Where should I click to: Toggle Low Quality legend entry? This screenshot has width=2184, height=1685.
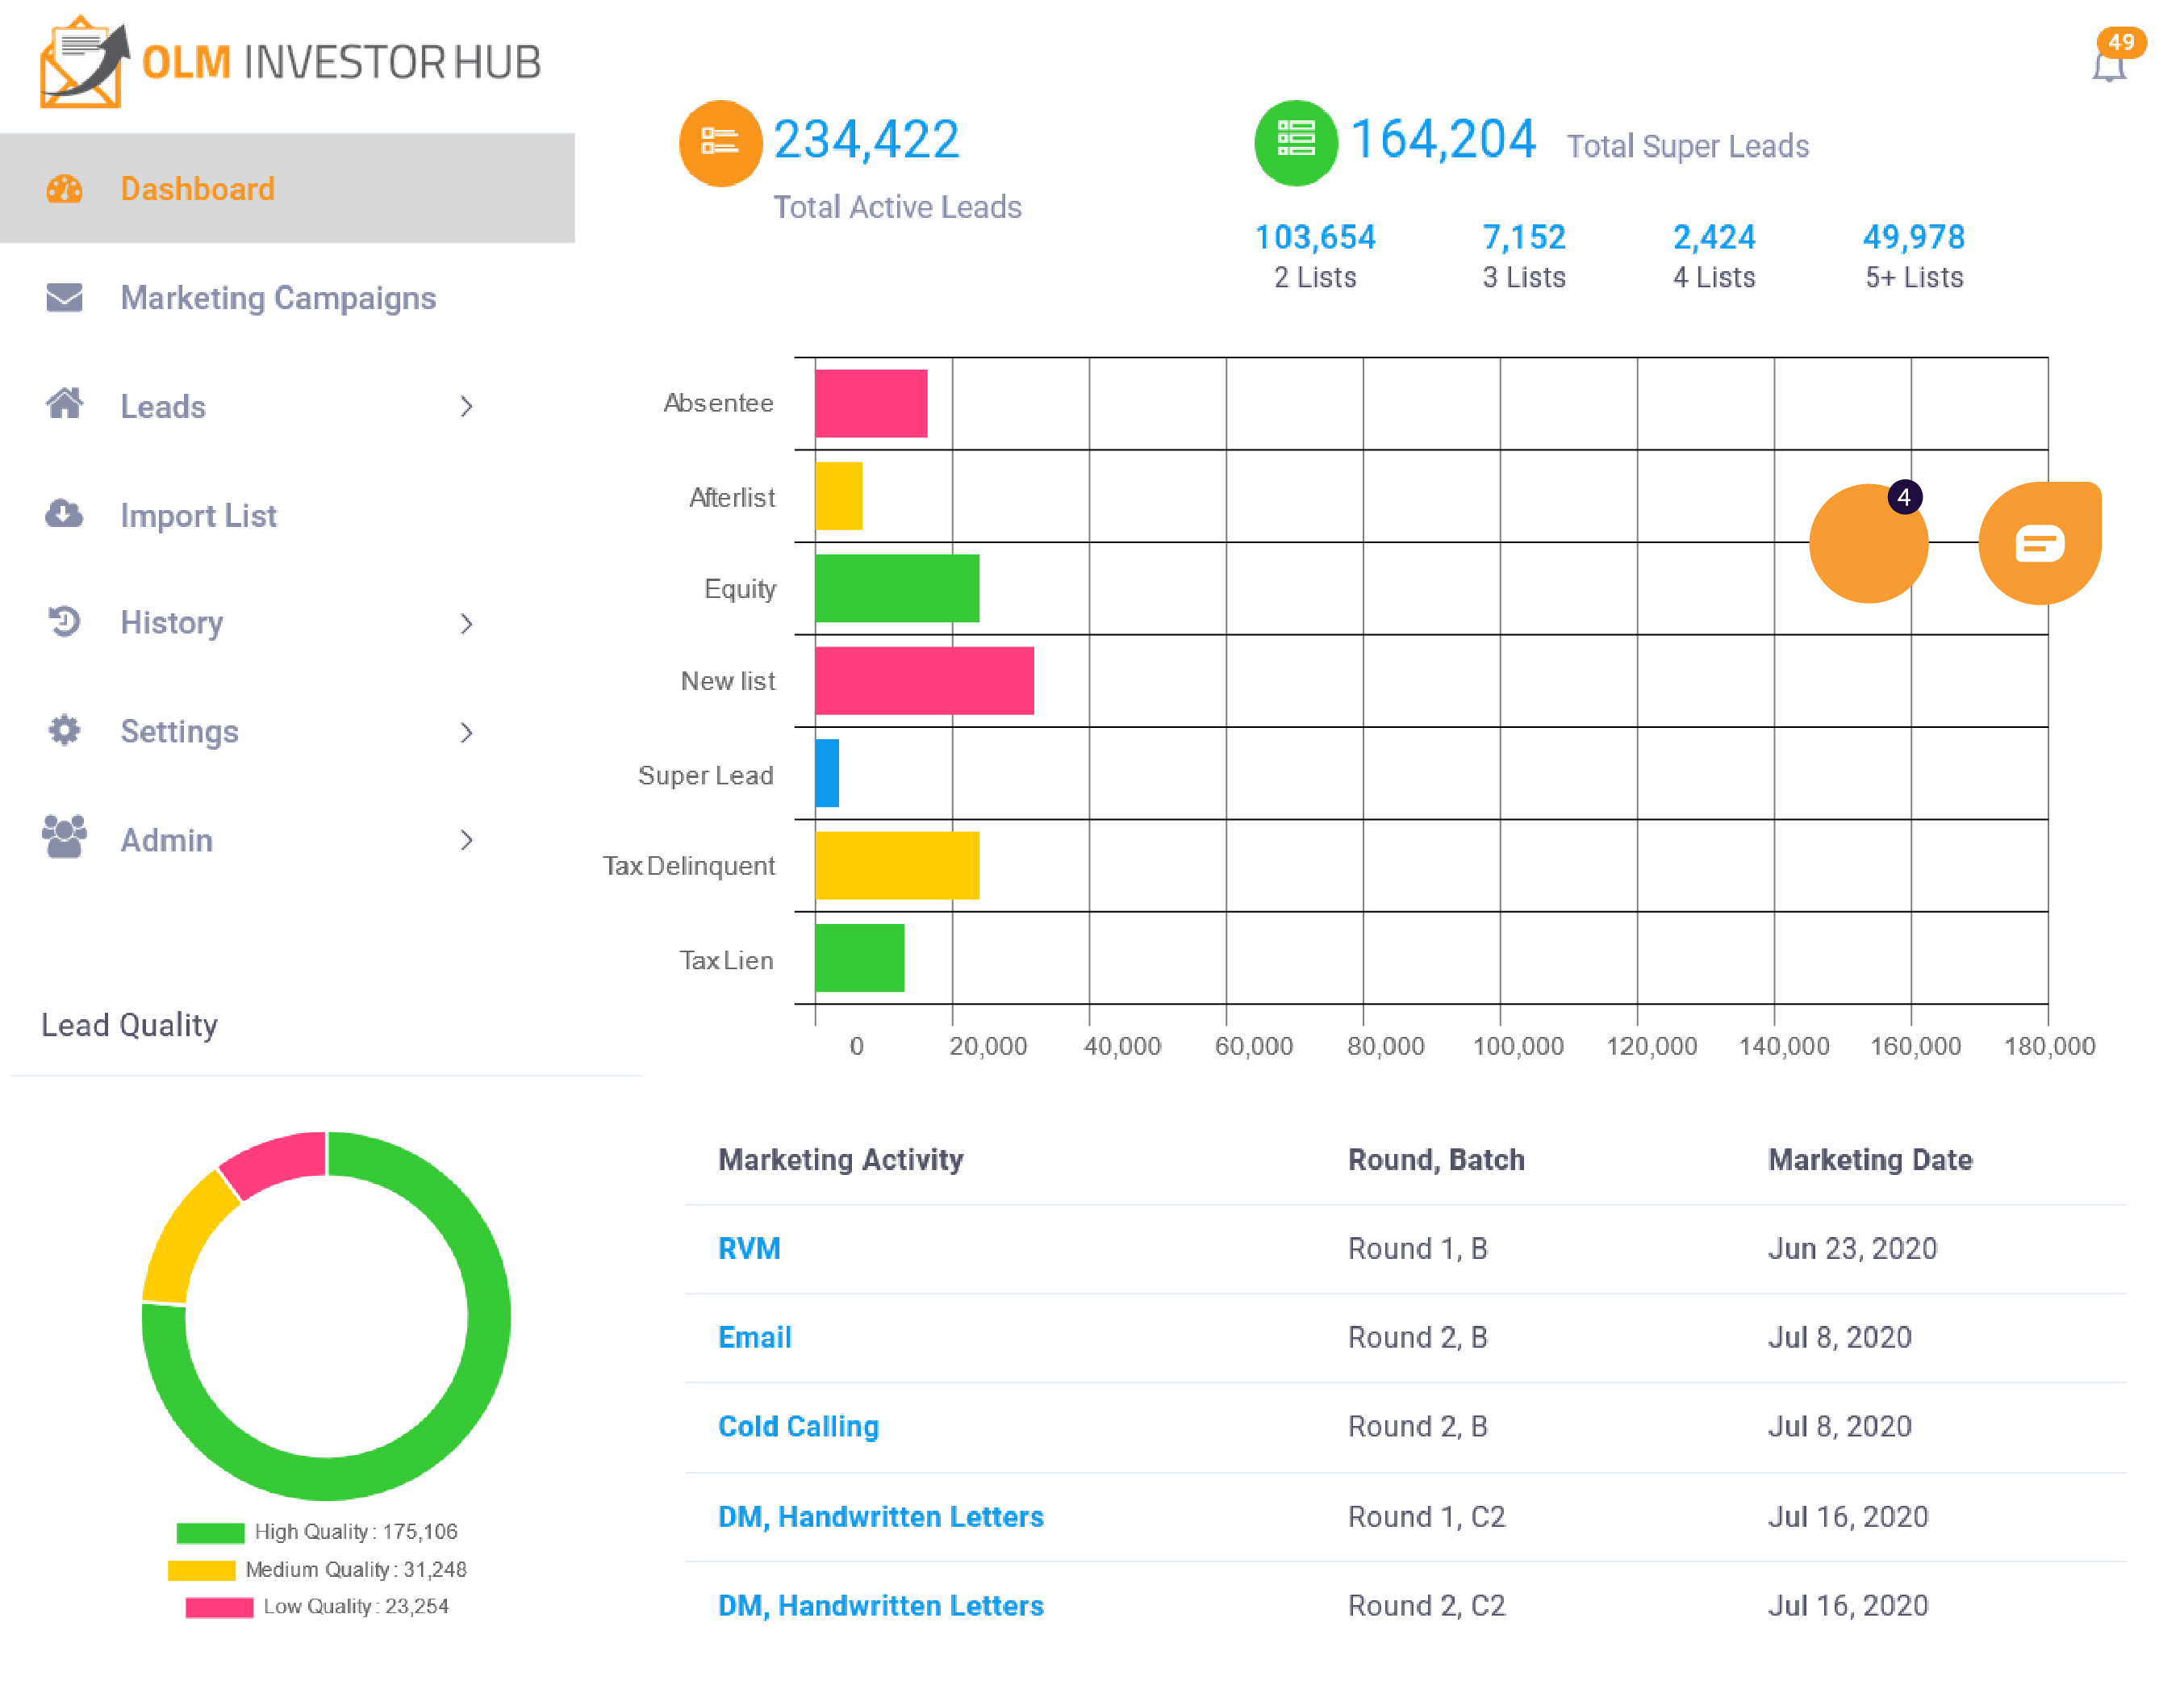point(316,1606)
